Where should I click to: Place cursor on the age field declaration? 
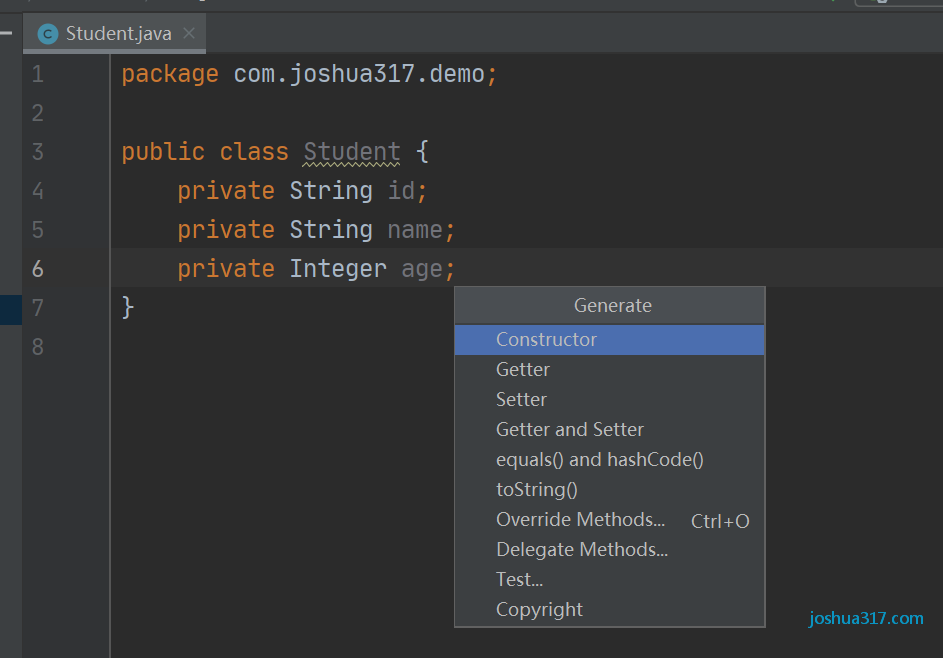tap(422, 269)
